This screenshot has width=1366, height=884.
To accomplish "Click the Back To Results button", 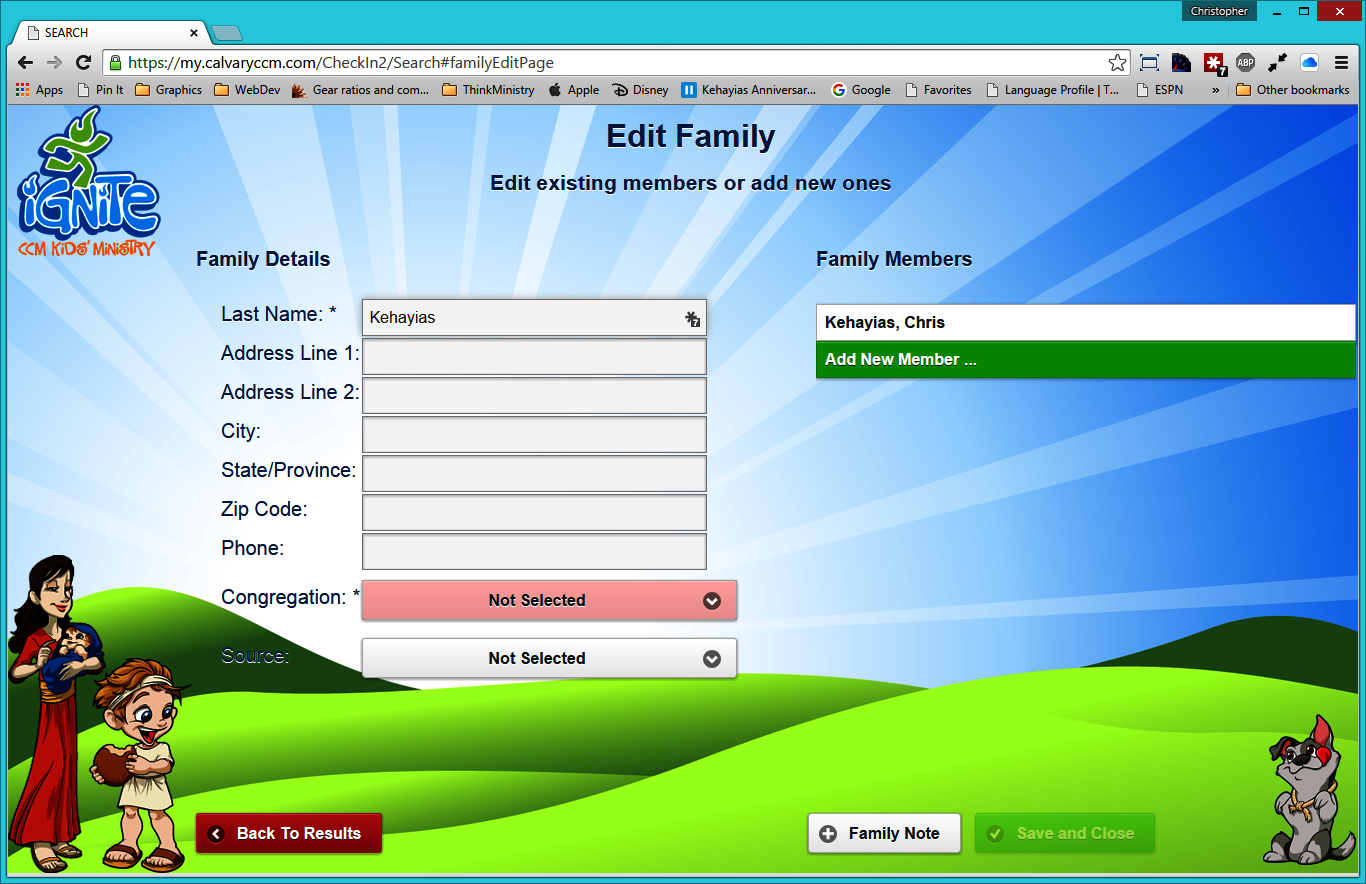I will pos(288,832).
